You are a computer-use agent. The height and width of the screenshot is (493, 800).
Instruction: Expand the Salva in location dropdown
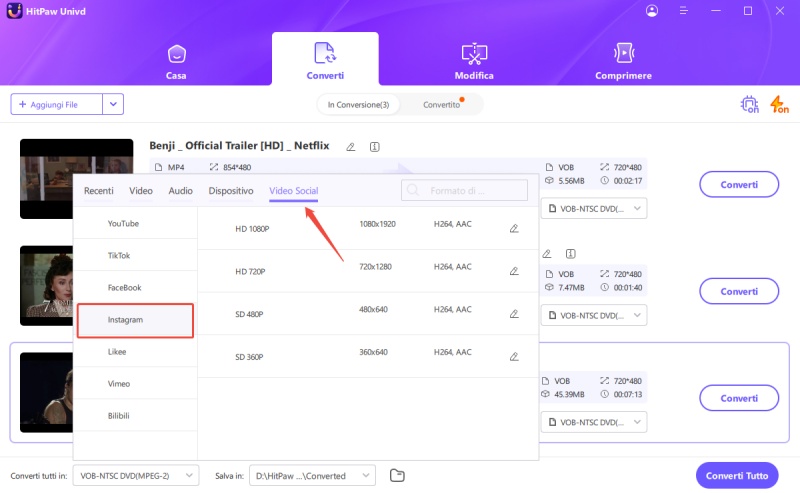(x=313, y=475)
